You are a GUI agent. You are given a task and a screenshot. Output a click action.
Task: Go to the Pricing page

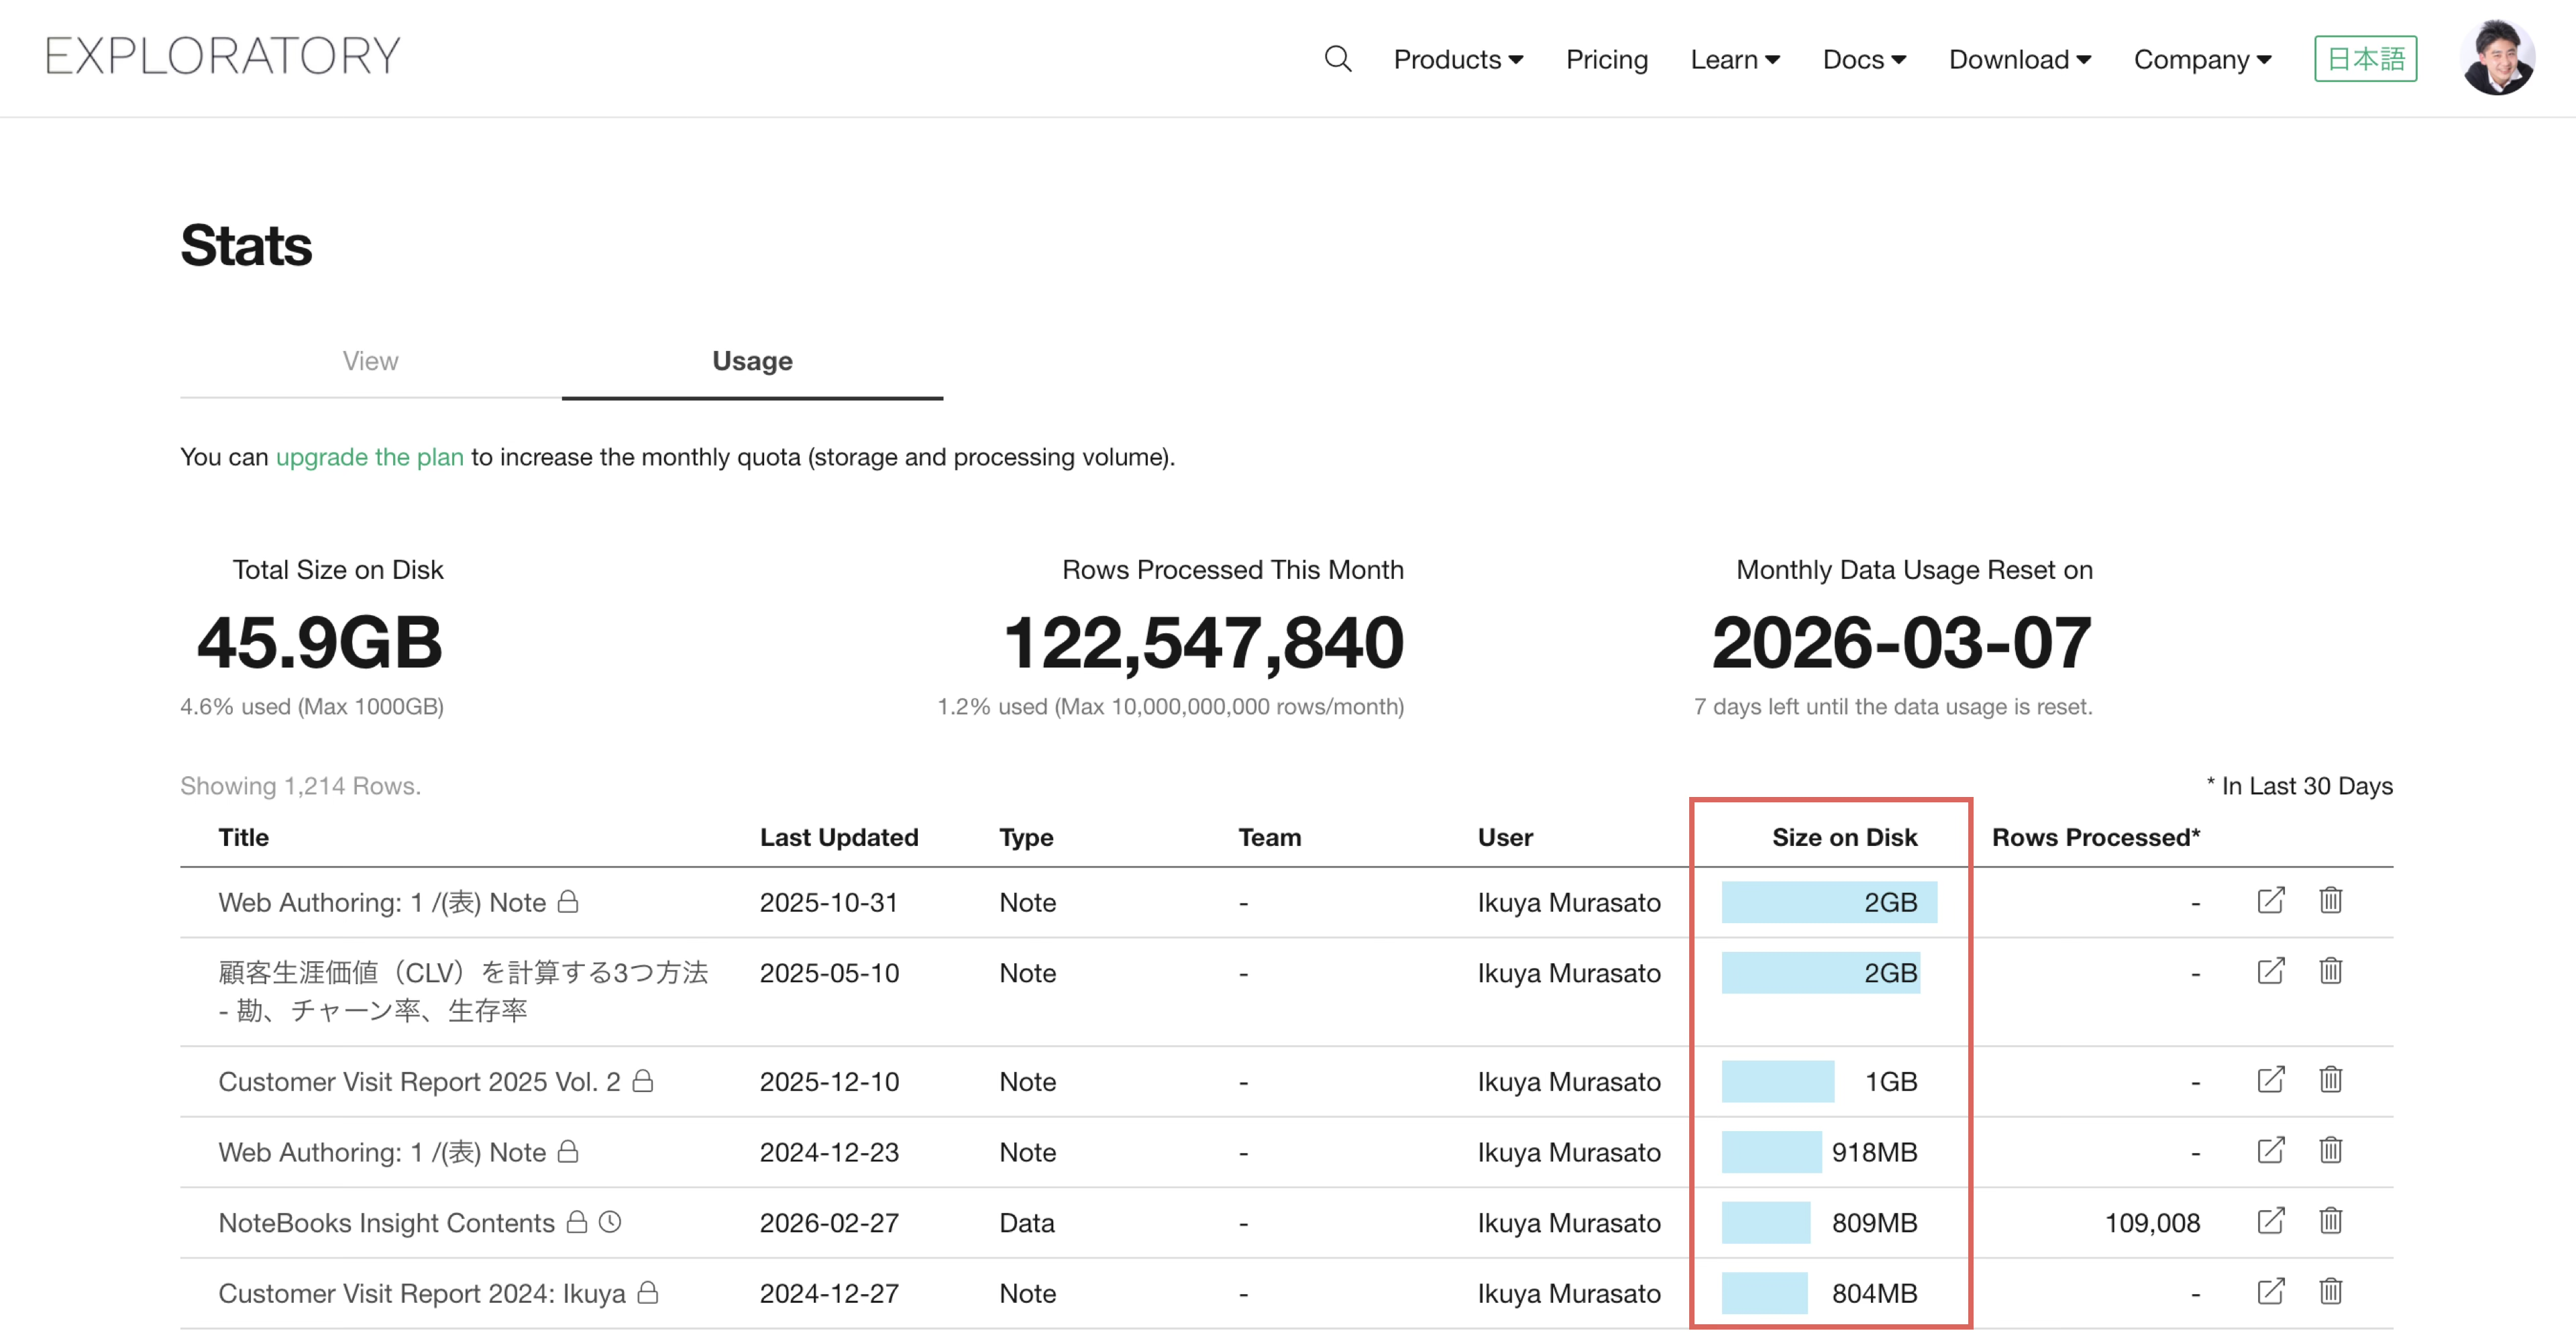tap(1606, 60)
